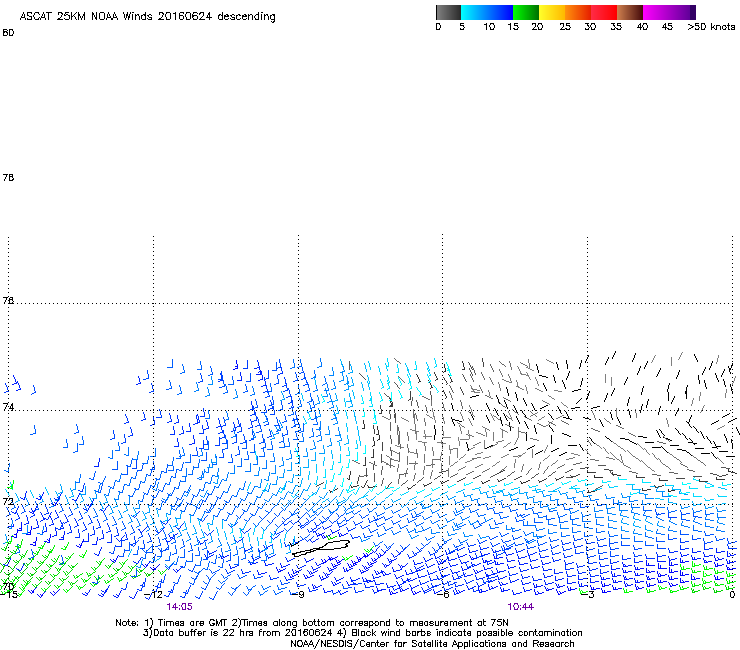
Task: Click the '>50 knots' legend label
Action: click(711, 27)
